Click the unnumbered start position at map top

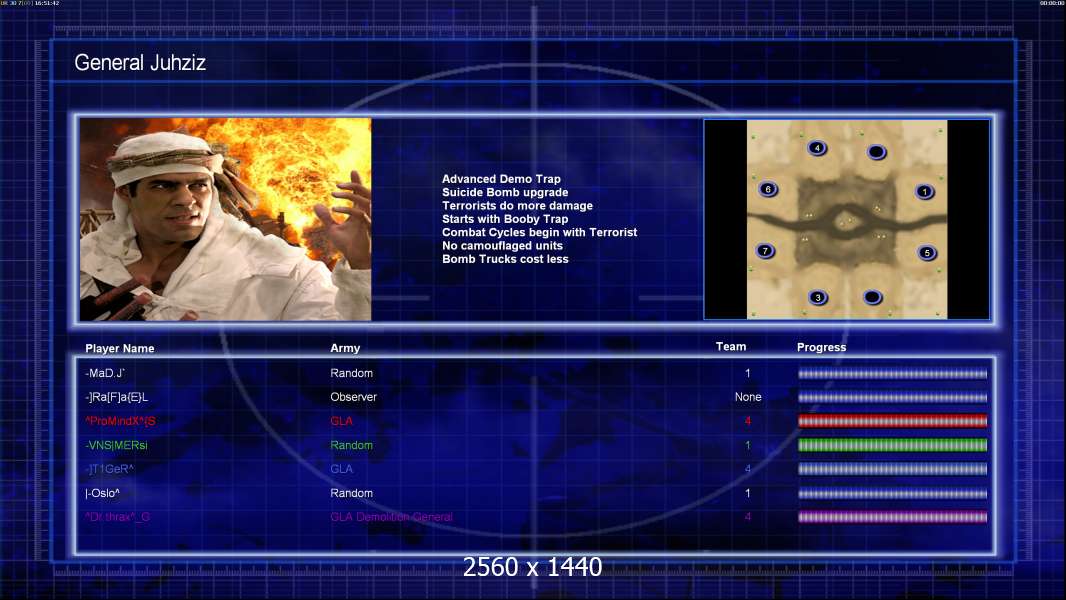pyautogui.click(x=877, y=152)
